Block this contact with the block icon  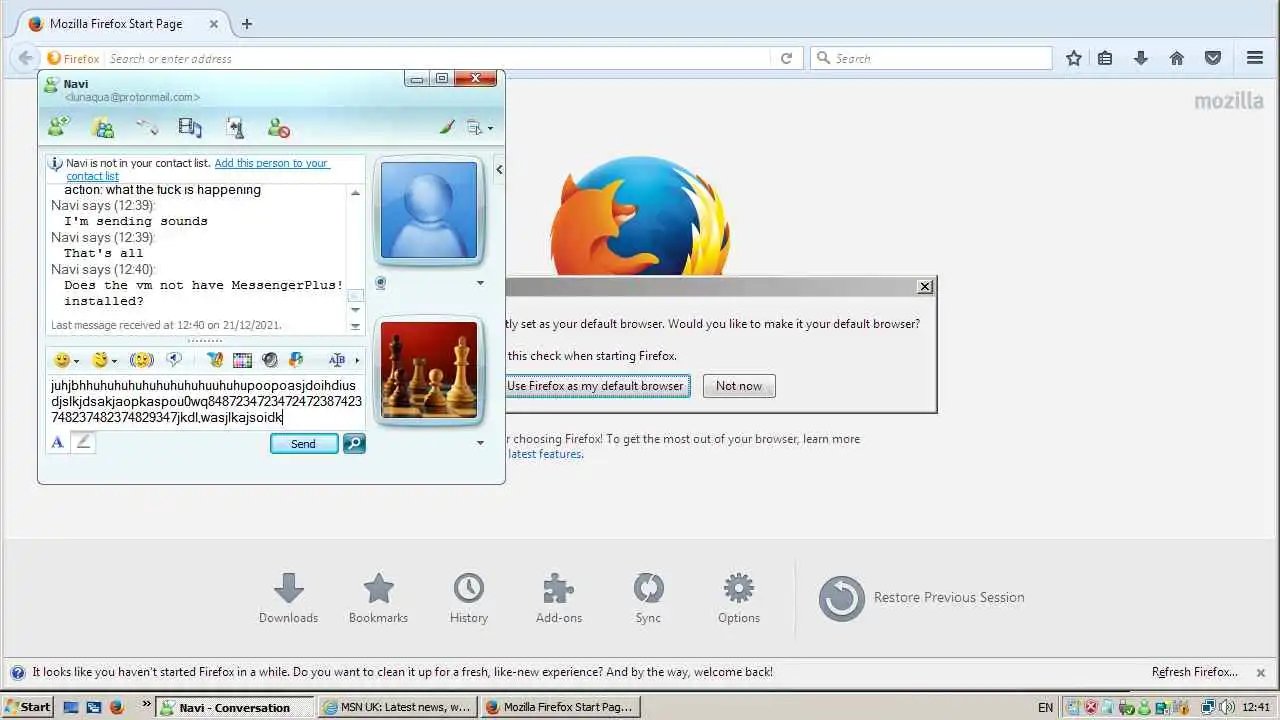[x=279, y=127]
